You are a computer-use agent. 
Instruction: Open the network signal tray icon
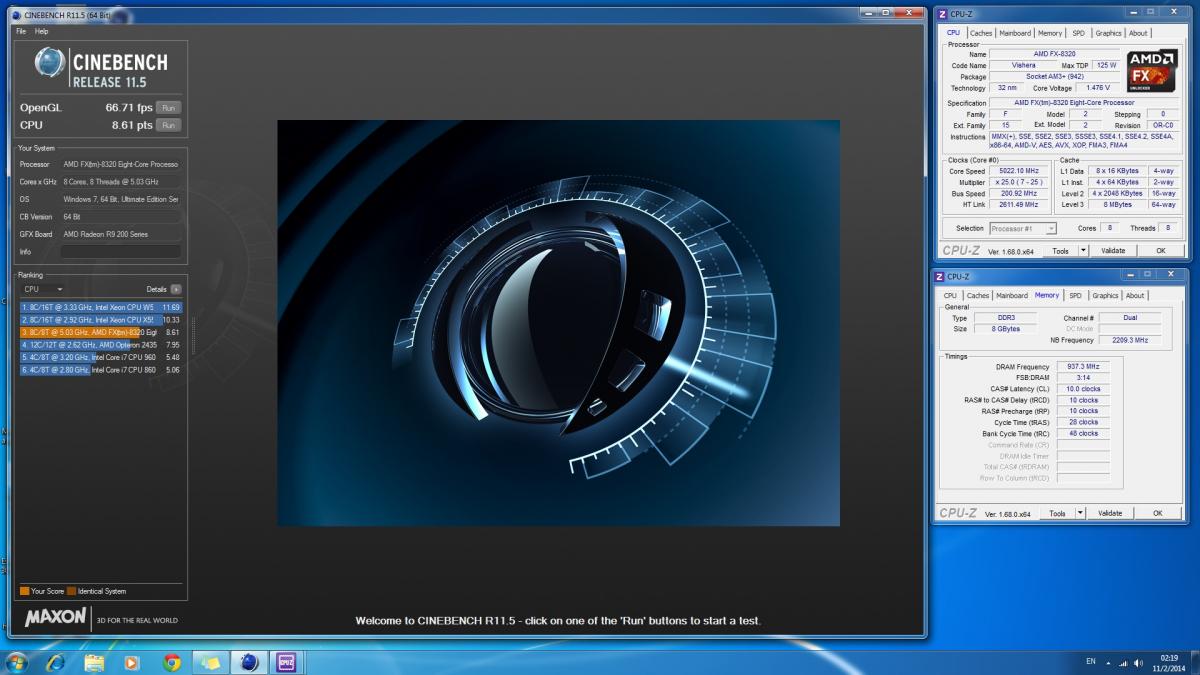tap(1124, 663)
